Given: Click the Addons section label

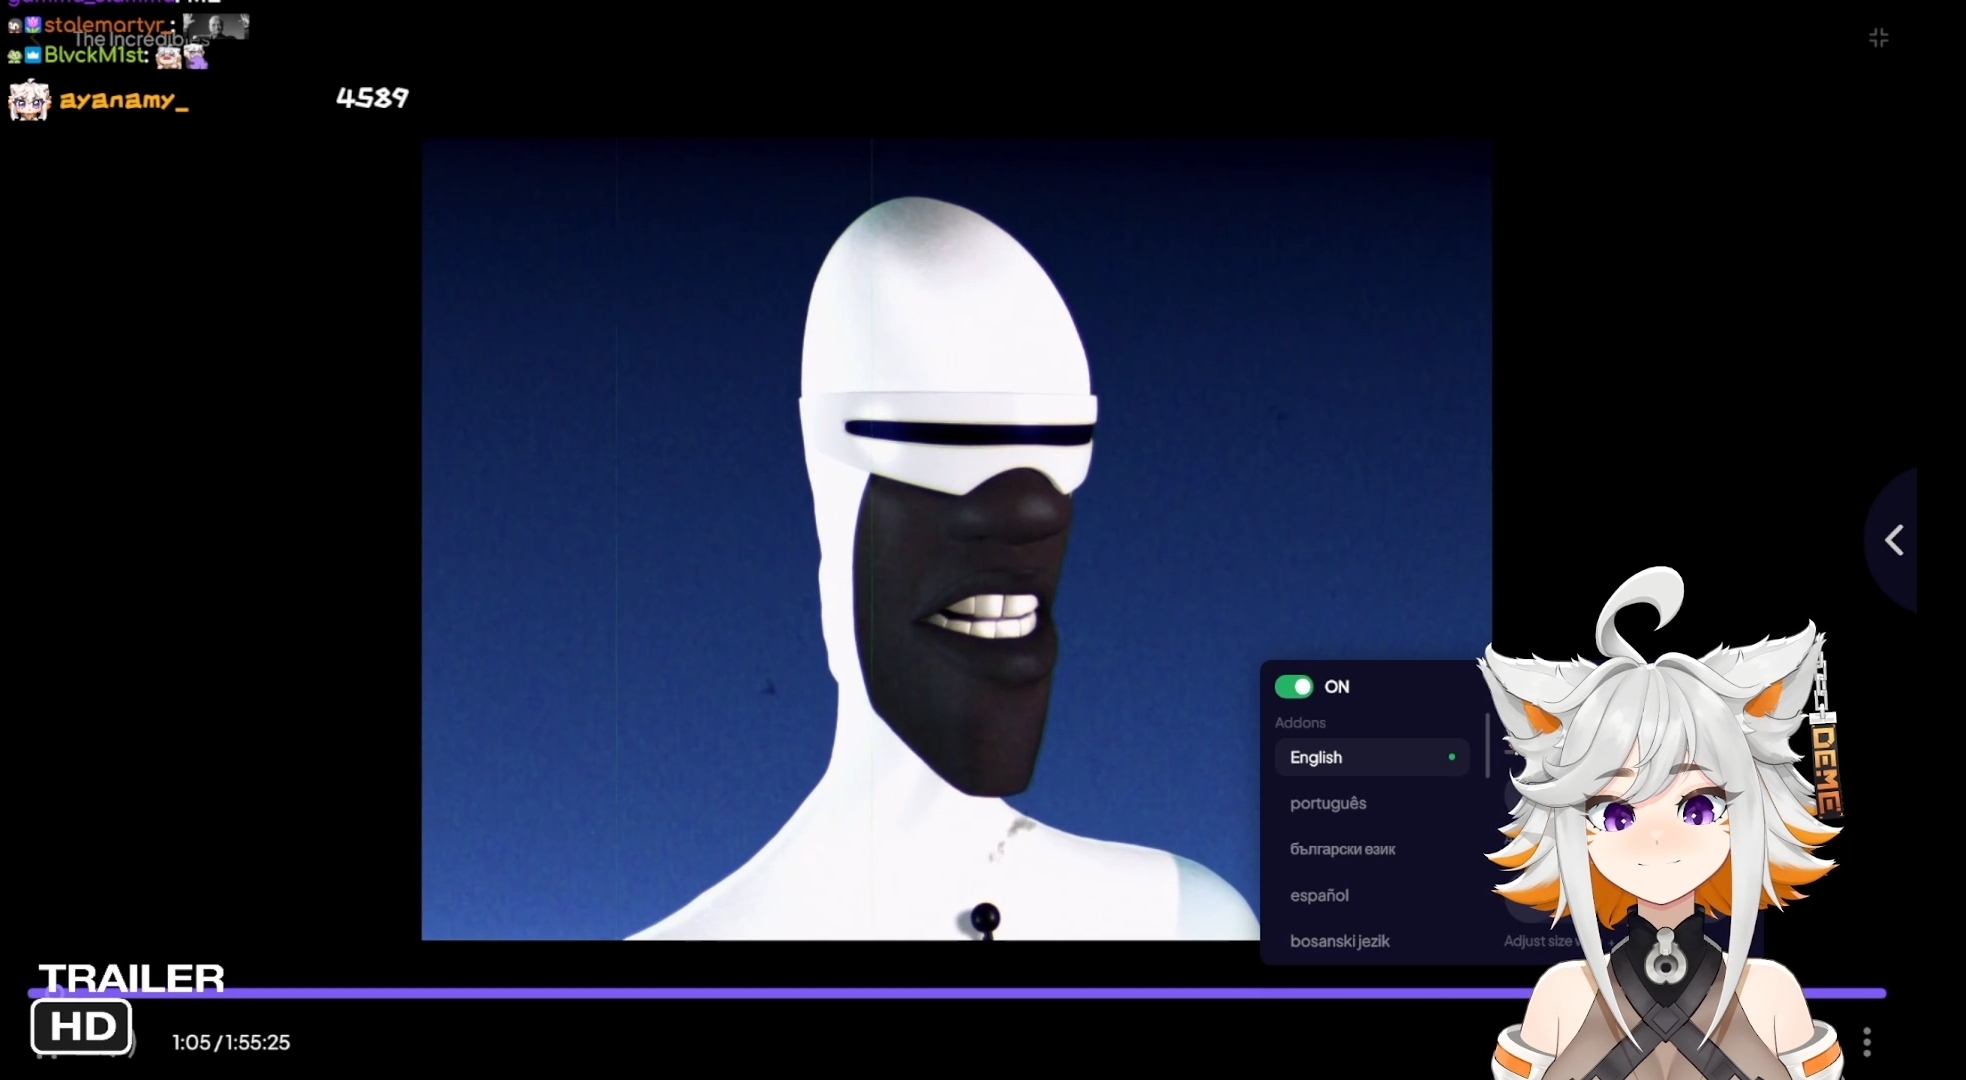Looking at the screenshot, I should (1300, 722).
